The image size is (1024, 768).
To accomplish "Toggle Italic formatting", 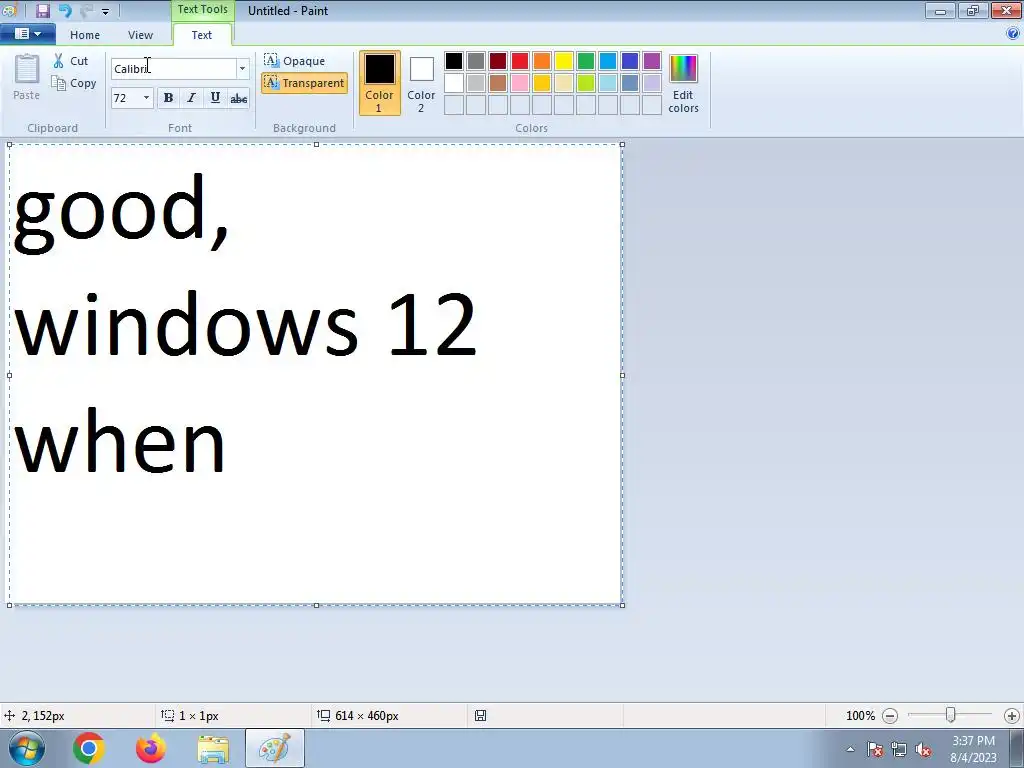I will (191, 98).
